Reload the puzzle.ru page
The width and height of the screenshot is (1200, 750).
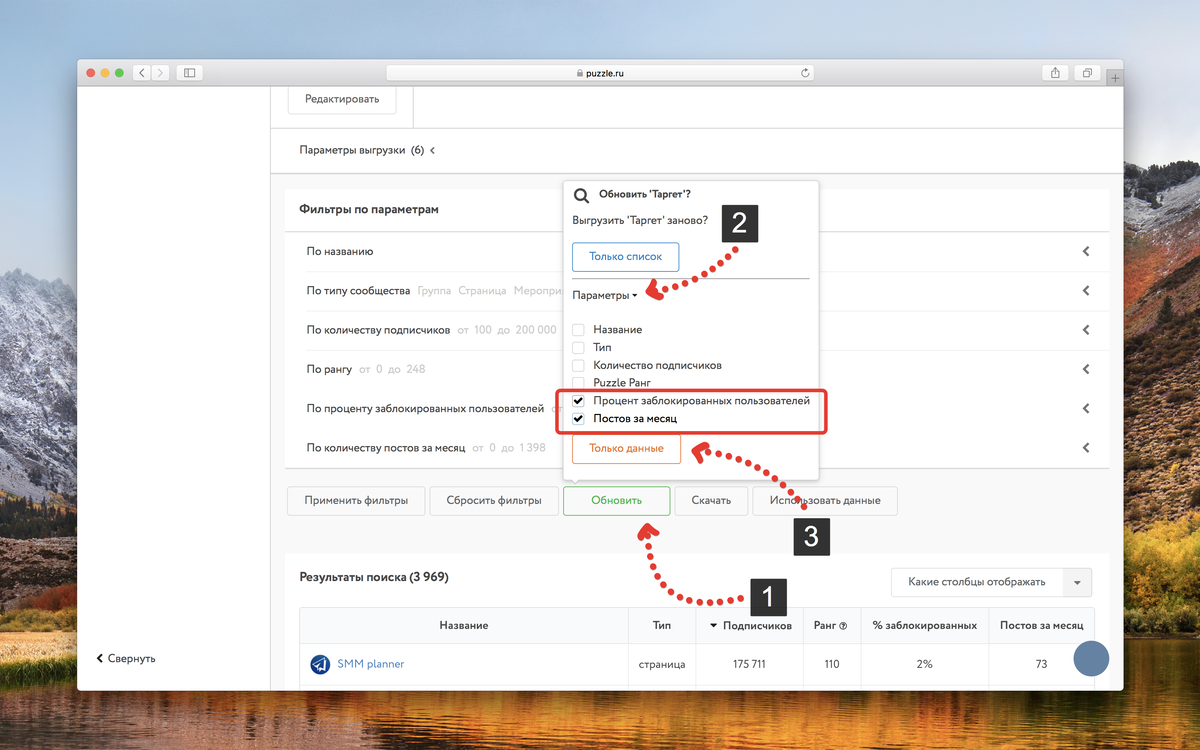(805, 73)
